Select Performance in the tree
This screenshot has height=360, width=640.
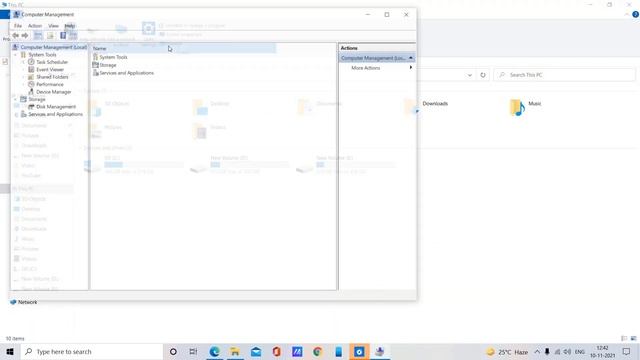(50, 84)
